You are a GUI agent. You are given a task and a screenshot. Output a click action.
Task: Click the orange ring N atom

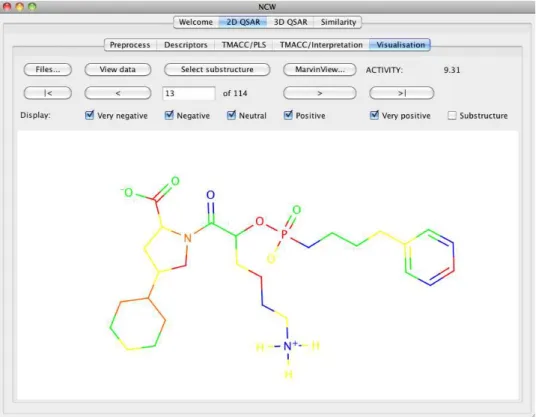coord(187,238)
